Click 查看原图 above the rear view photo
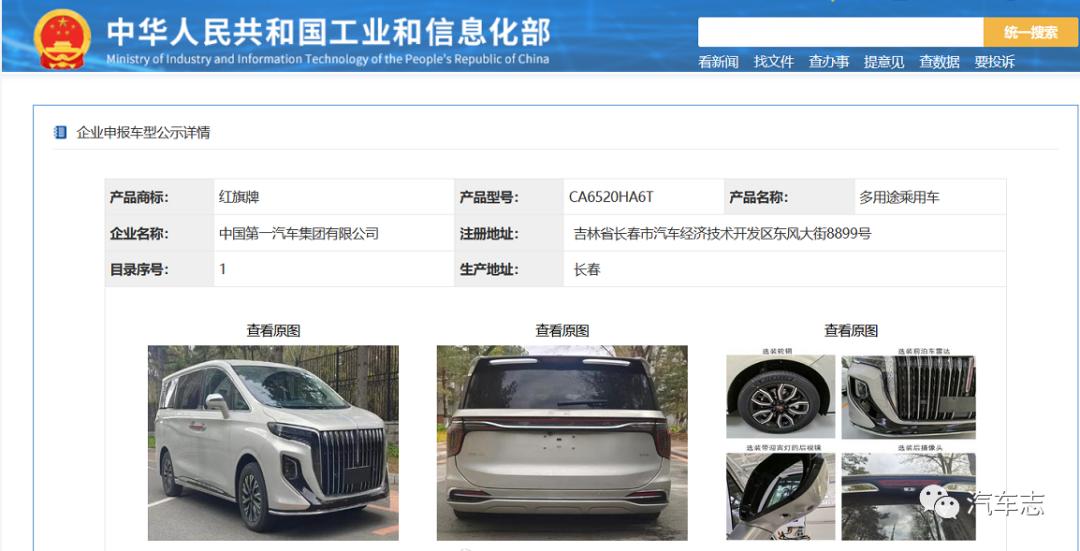Screen dimensions: 1080x551 tap(562, 331)
